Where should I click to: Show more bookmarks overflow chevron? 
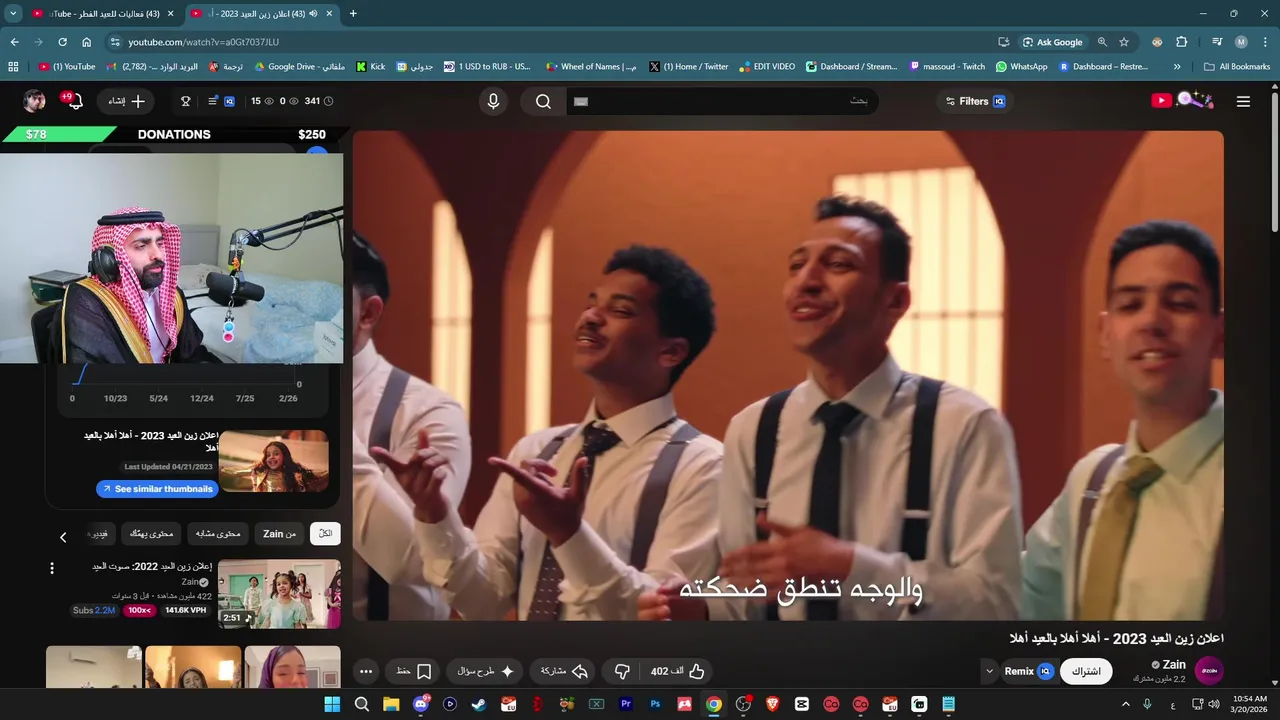point(1177,67)
